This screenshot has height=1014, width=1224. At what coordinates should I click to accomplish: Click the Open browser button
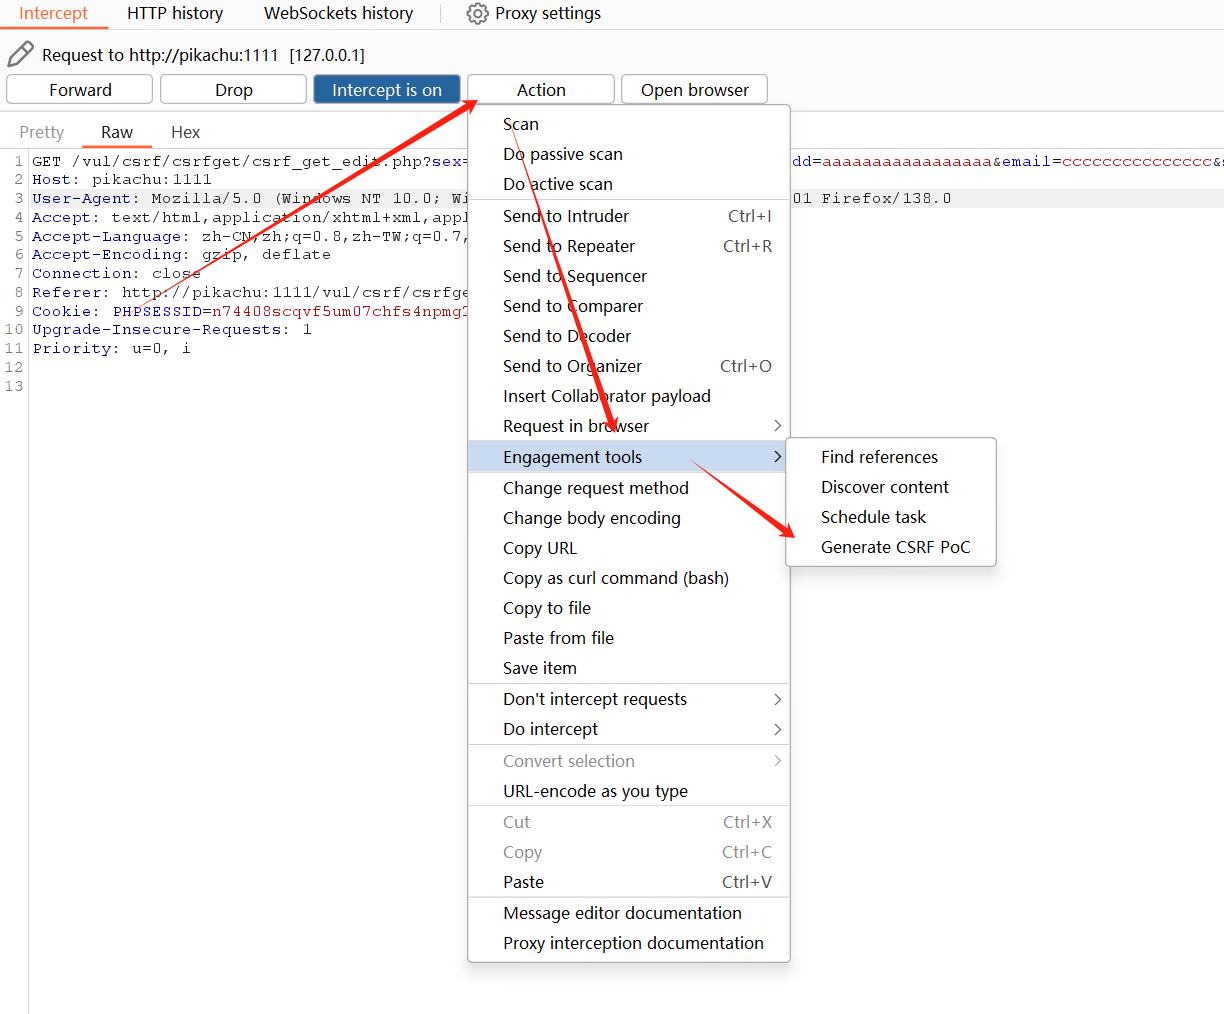coord(695,89)
